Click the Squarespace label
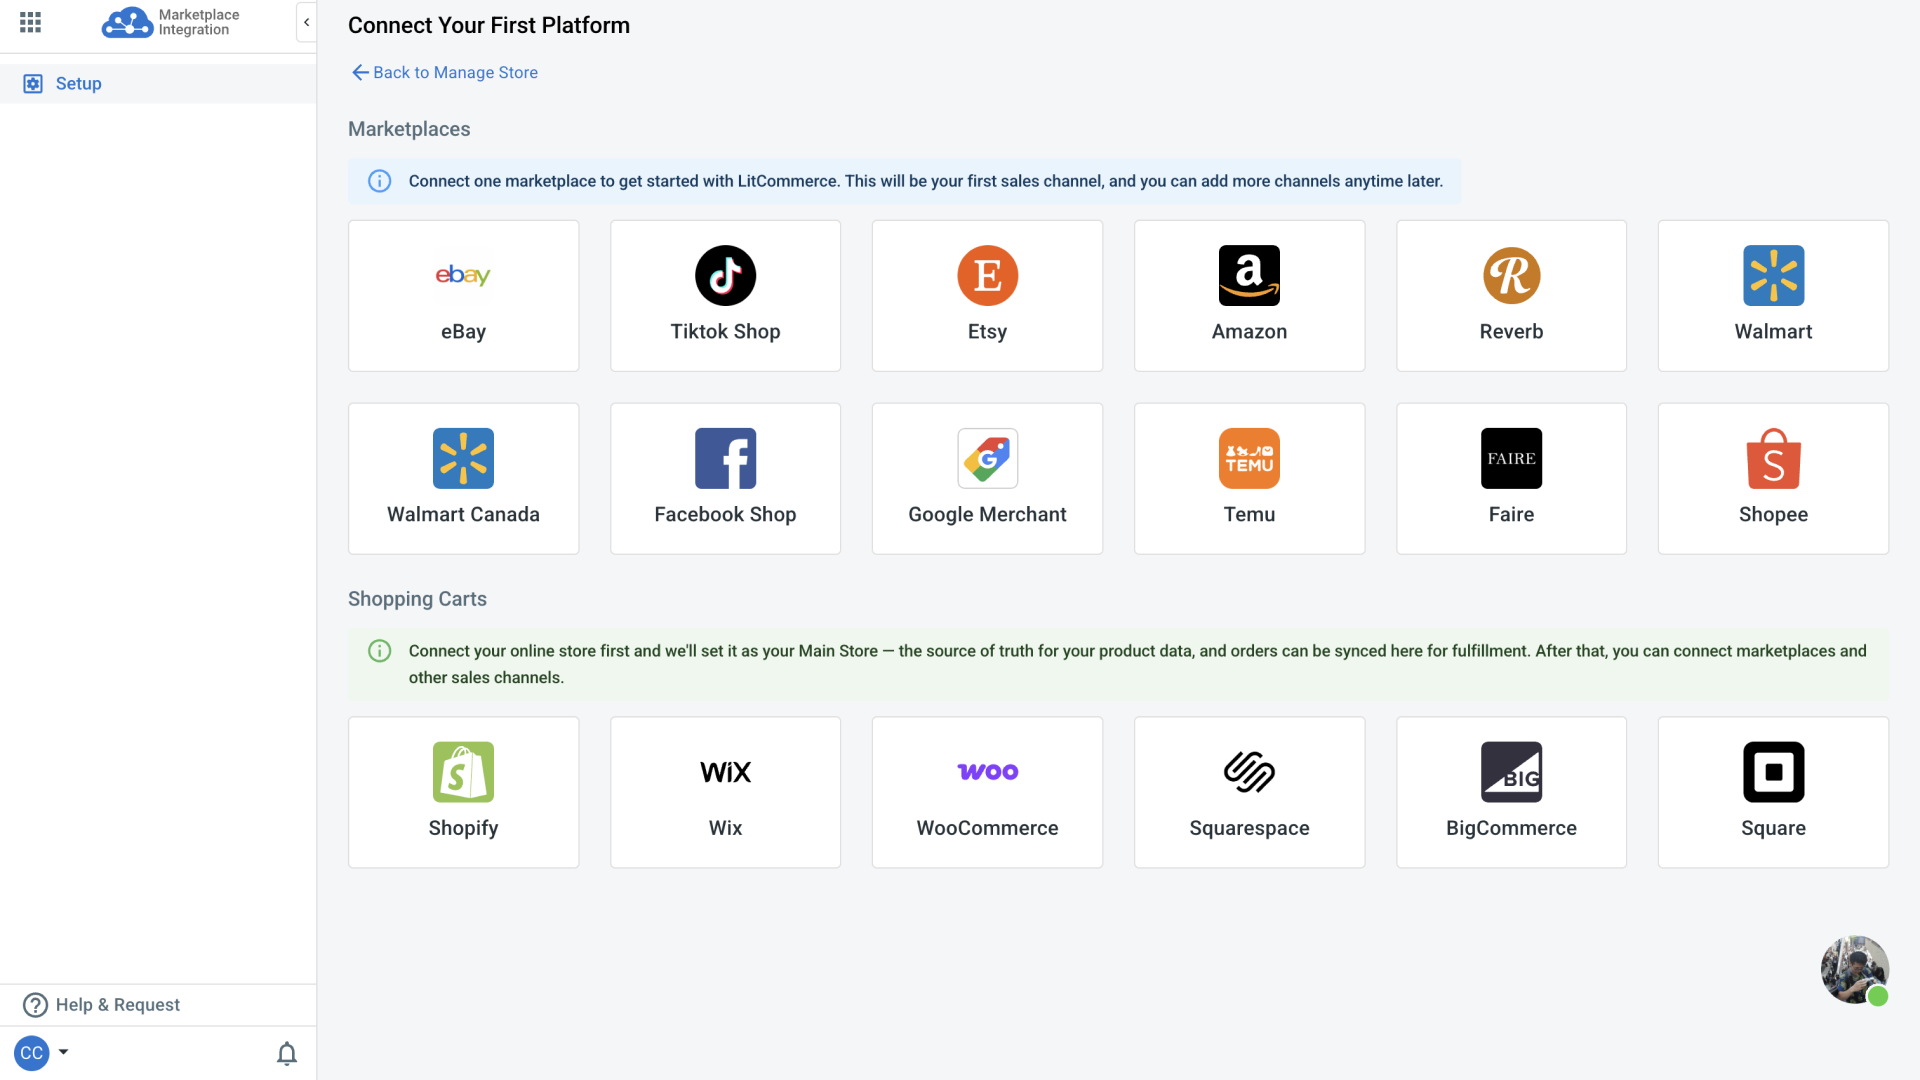Viewport: 1920px width, 1080px height. tap(1249, 828)
